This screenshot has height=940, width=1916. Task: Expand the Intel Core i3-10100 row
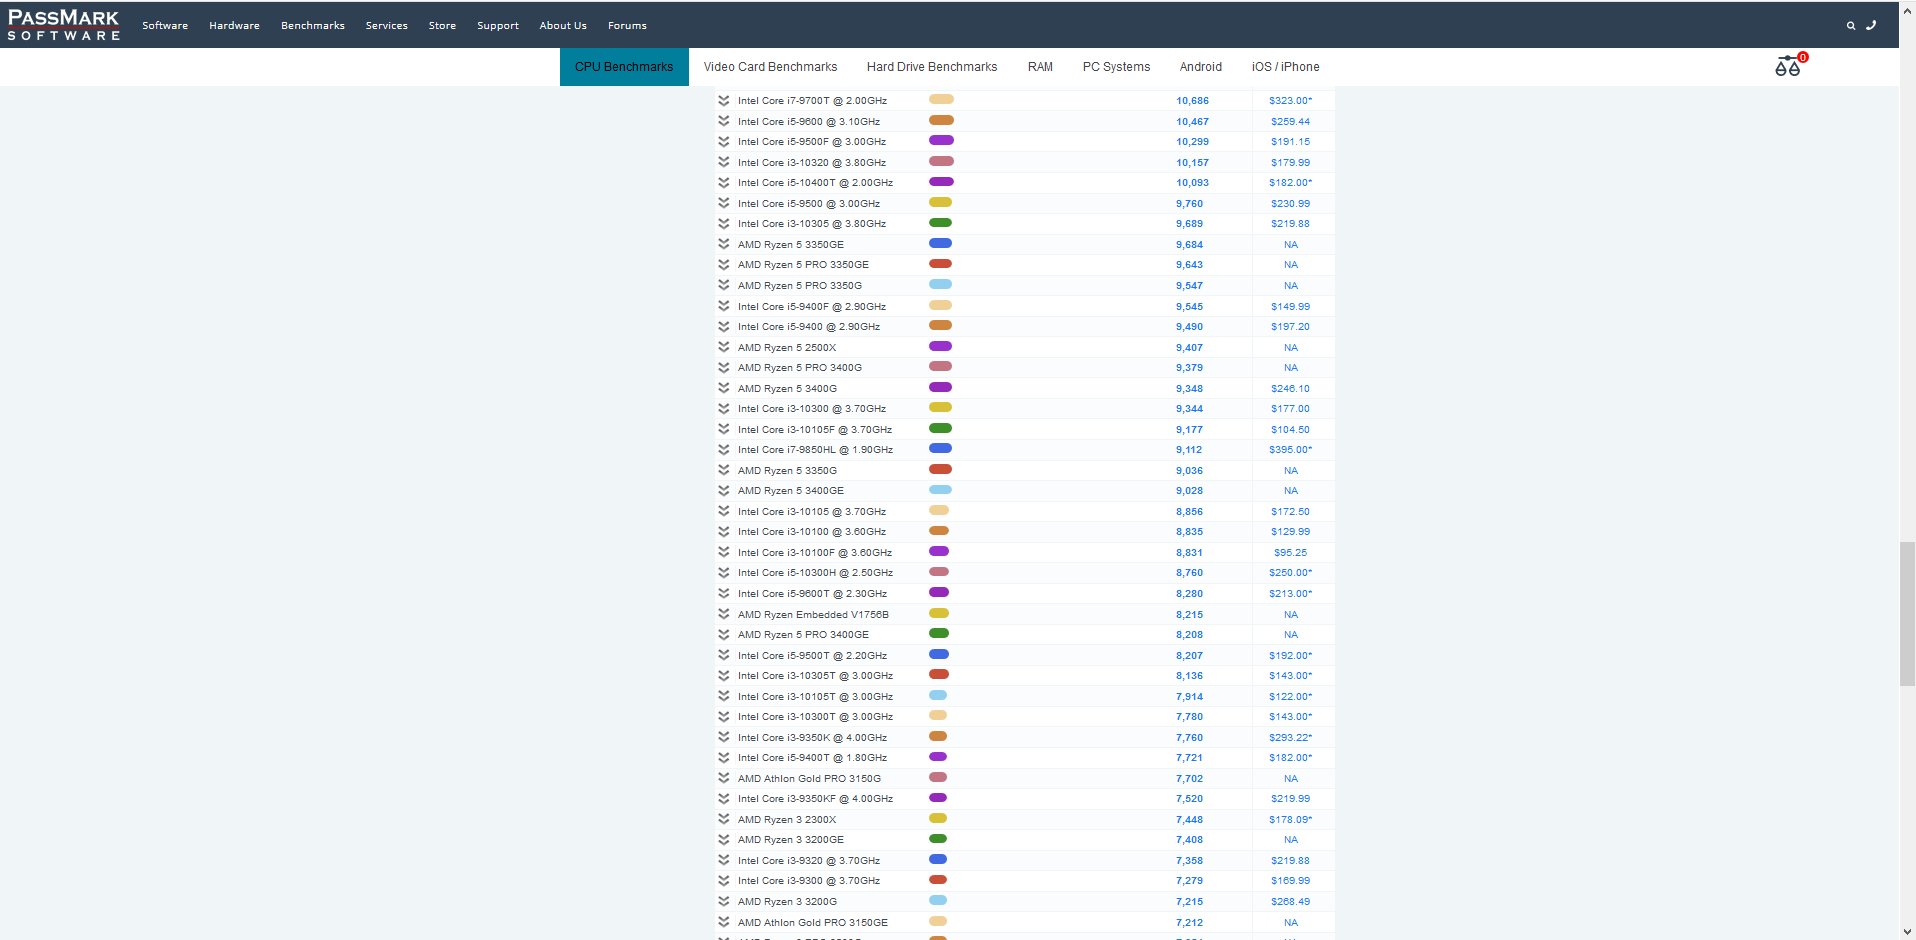[x=723, y=532]
